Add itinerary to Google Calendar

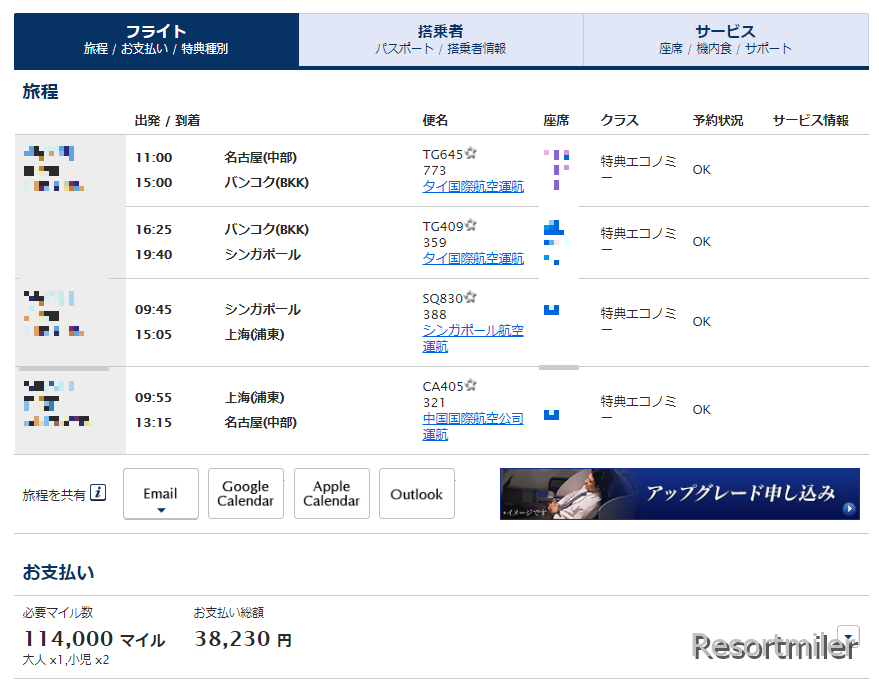point(246,494)
